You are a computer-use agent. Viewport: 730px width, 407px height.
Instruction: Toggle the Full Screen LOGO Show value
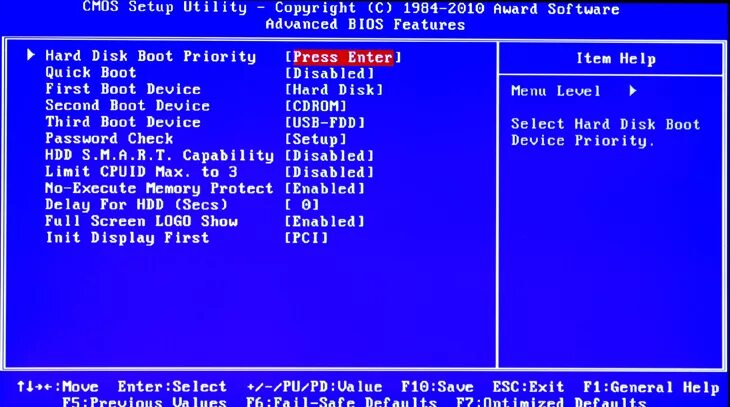pyautogui.click(x=325, y=221)
